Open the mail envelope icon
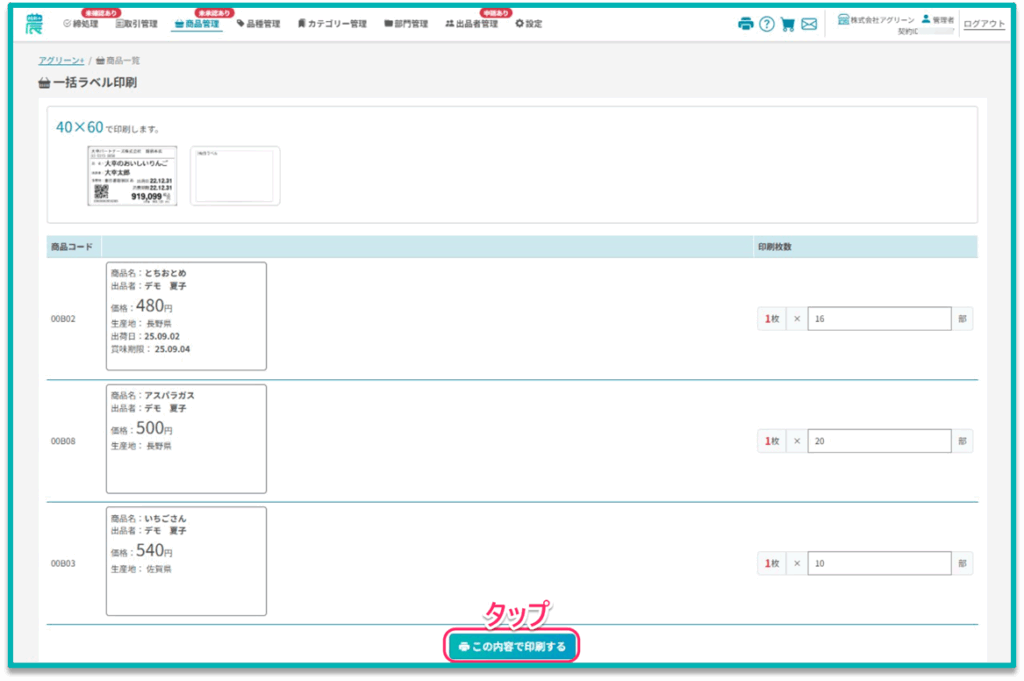Viewport: 1024px width, 681px height. tap(809, 24)
